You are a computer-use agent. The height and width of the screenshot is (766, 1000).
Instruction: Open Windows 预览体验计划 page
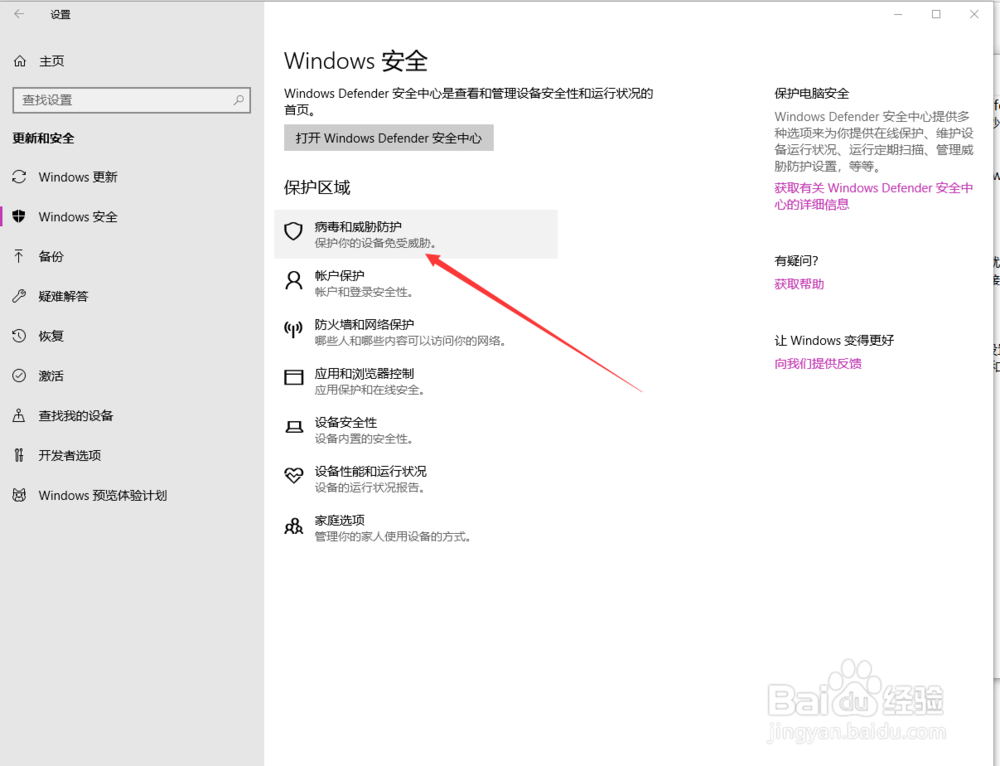(x=132, y=495)
